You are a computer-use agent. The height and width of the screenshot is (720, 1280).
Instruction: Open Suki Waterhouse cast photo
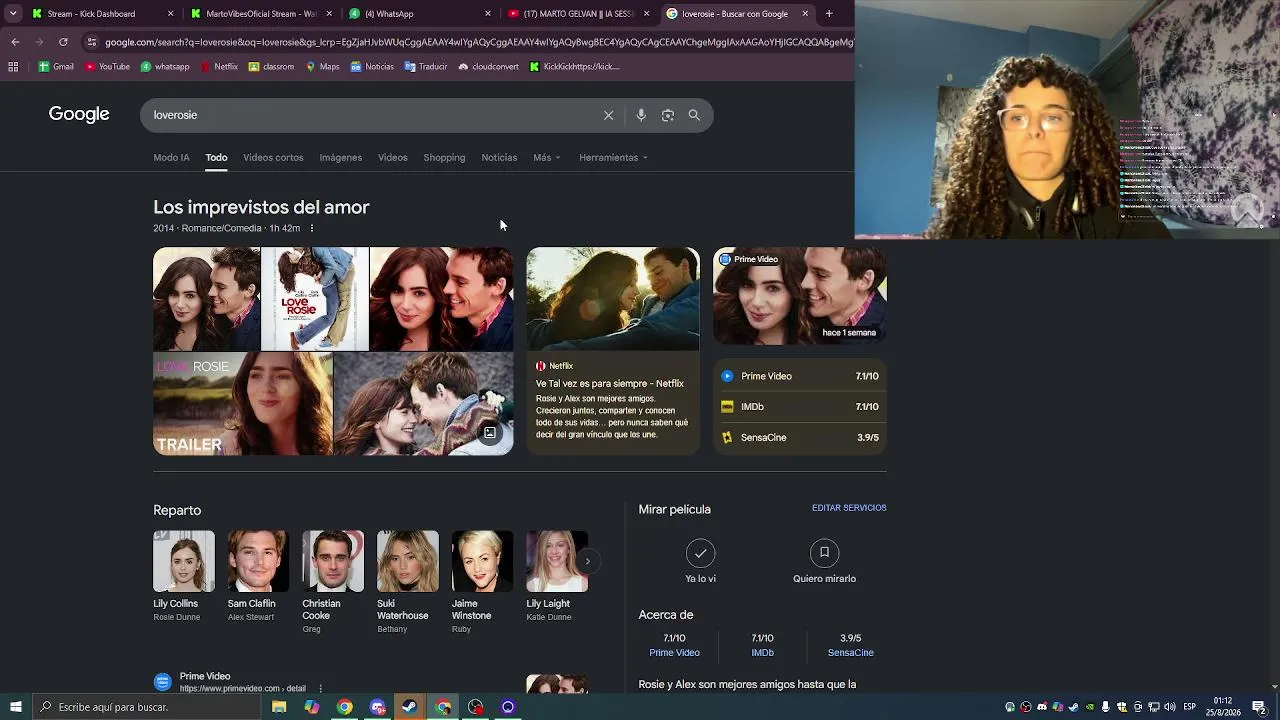coord(408,562)
